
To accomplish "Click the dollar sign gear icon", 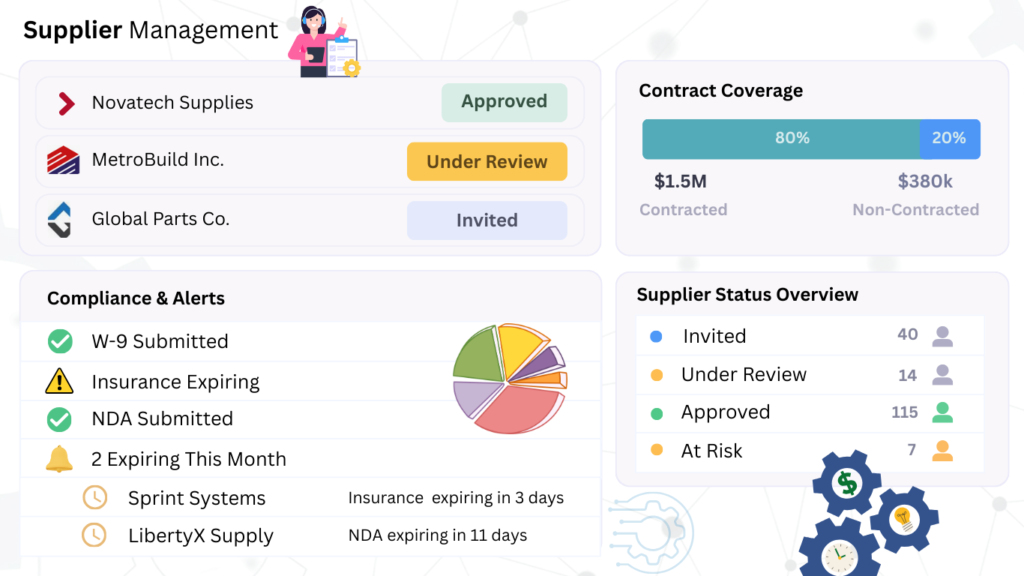I will tap(847, 485).
